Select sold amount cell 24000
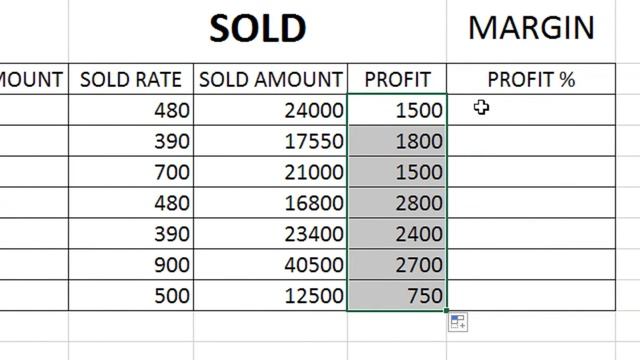 (x=271, y=110)
